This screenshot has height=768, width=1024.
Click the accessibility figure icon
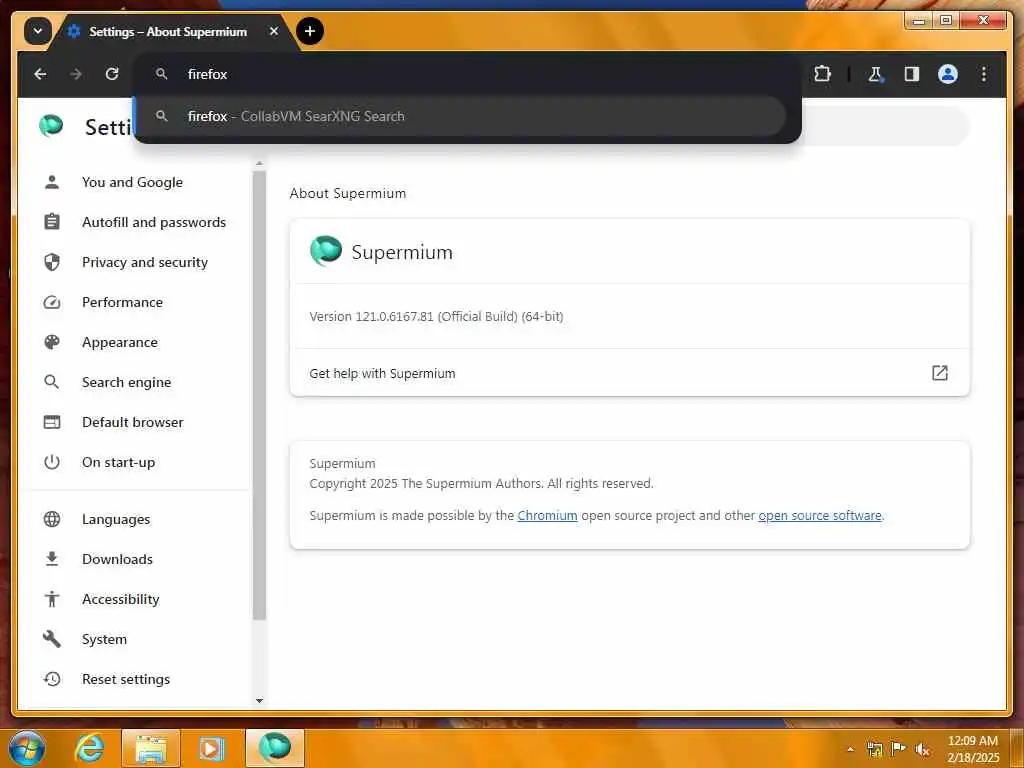click(52, 599)
